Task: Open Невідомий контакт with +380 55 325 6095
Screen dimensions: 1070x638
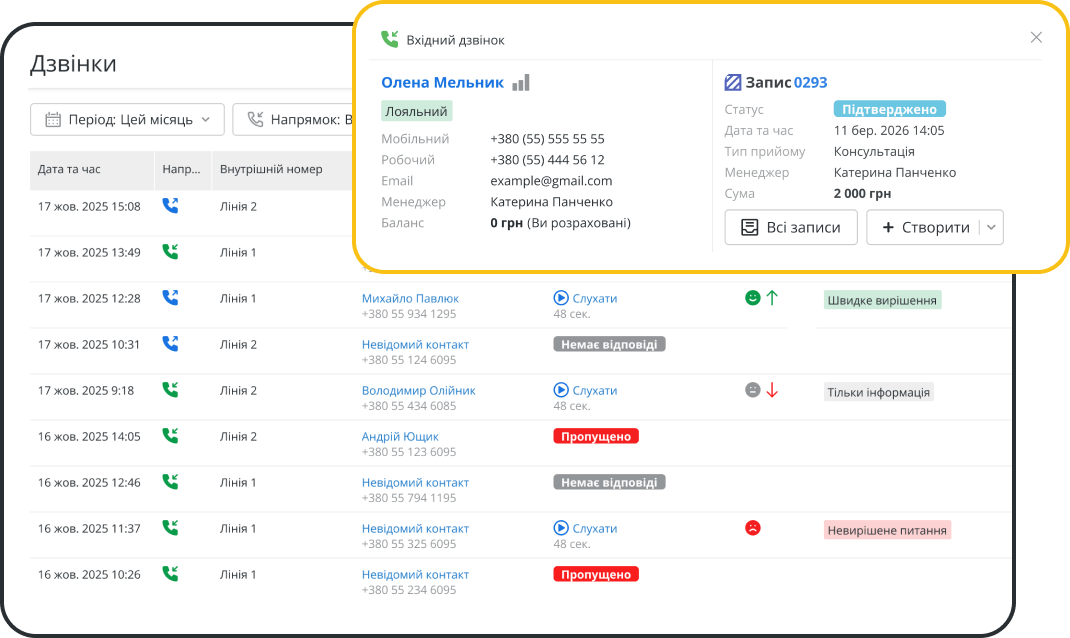Action: point(415,528)
